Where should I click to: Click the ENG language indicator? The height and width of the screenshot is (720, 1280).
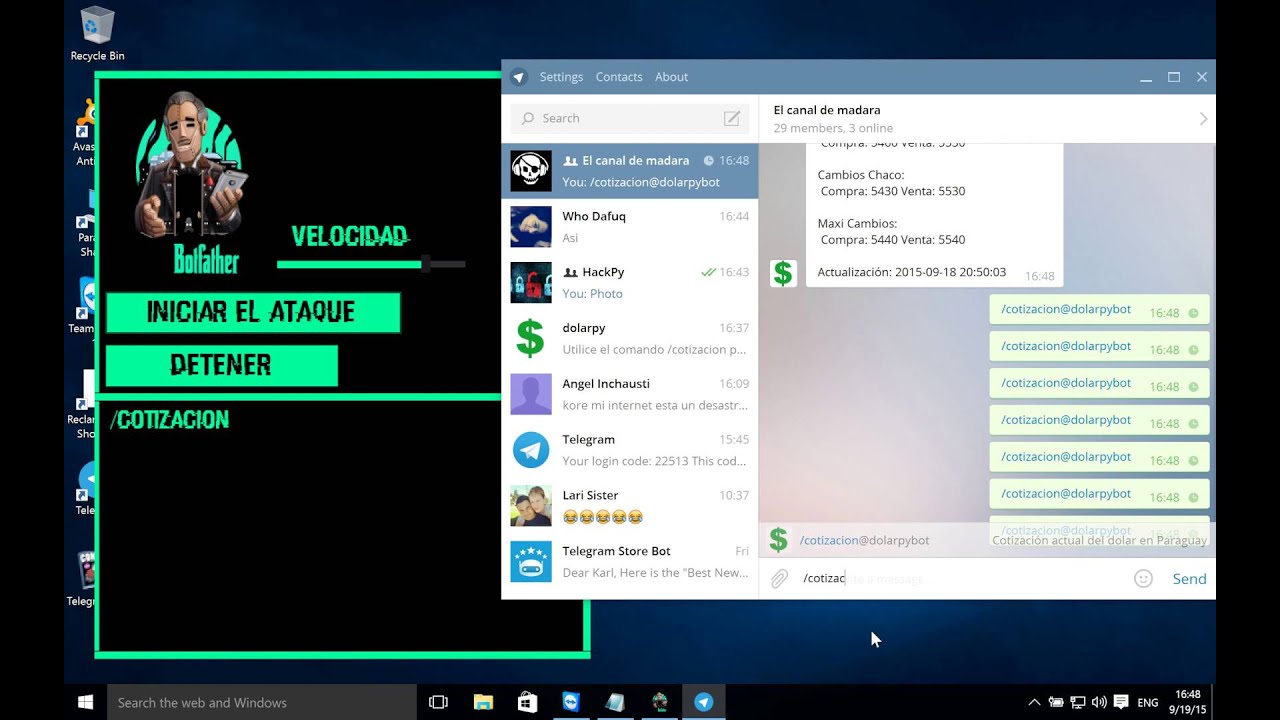(x=1149, y=702)
